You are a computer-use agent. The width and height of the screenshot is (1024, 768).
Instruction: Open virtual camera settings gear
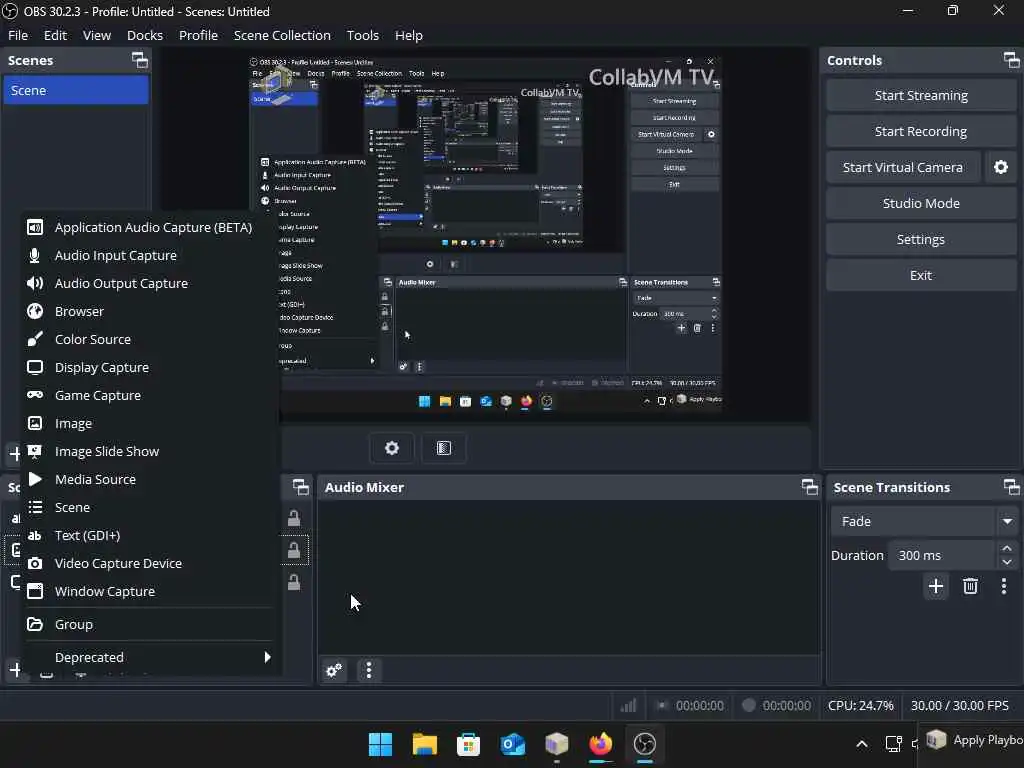click(1000, 167)
